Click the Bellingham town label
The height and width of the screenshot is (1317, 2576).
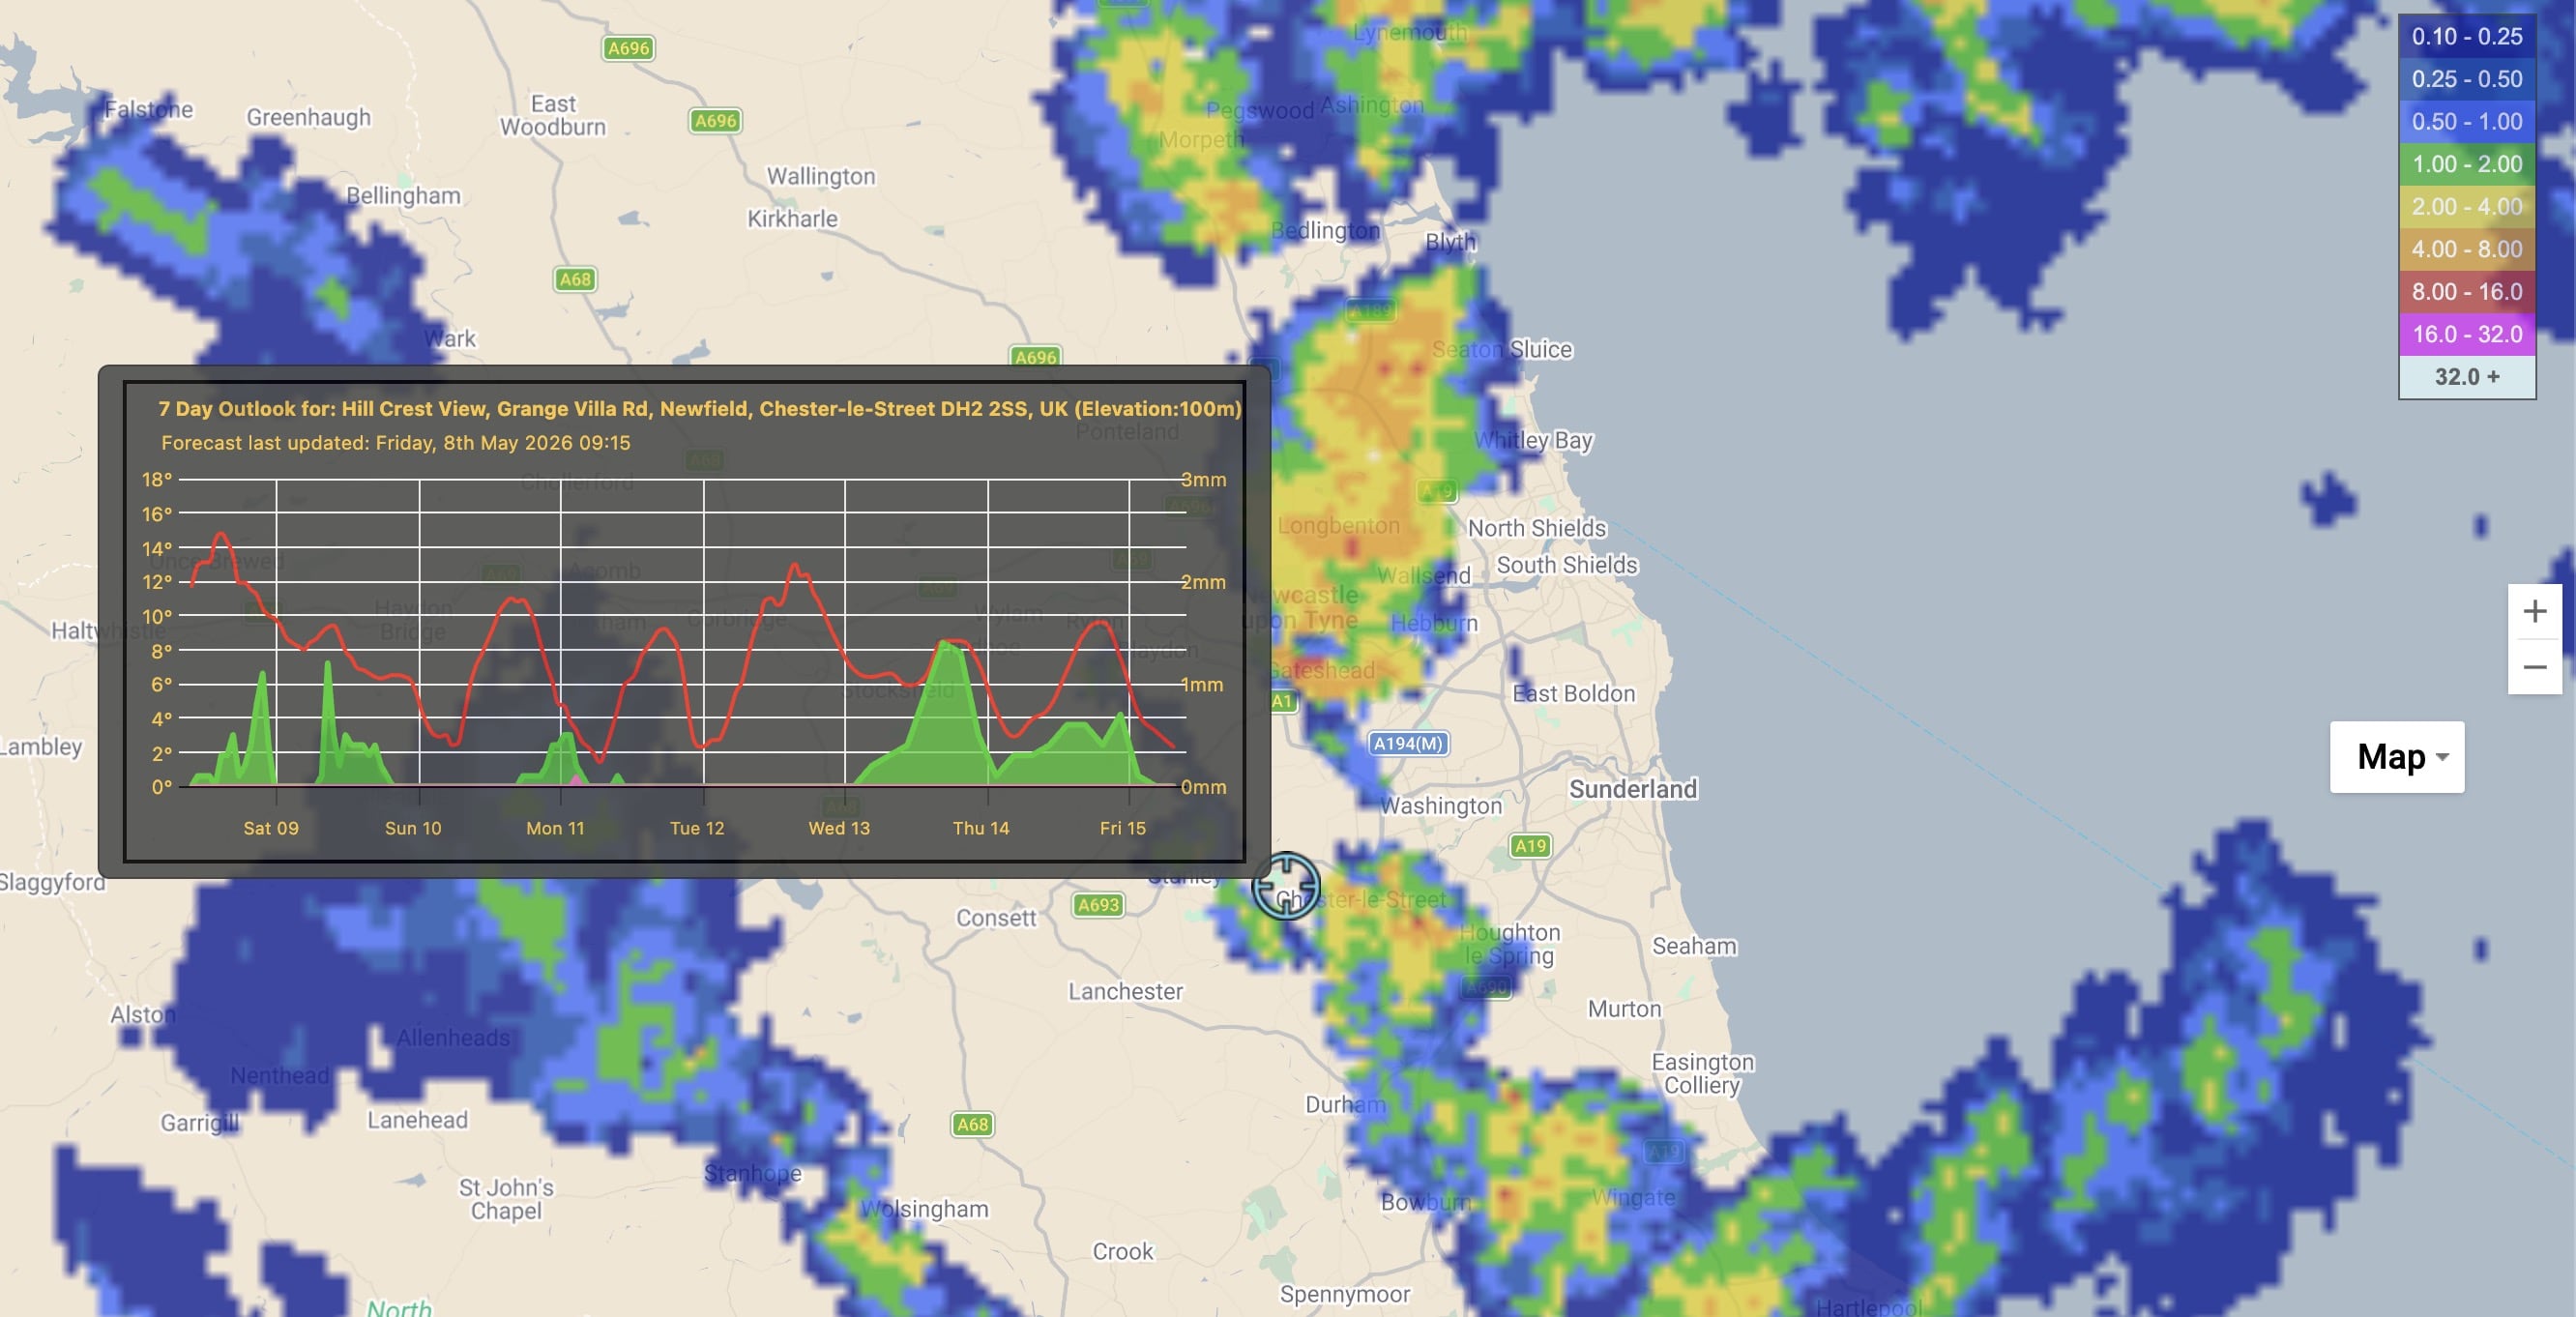pyautogui.click(x=403, y=196)
